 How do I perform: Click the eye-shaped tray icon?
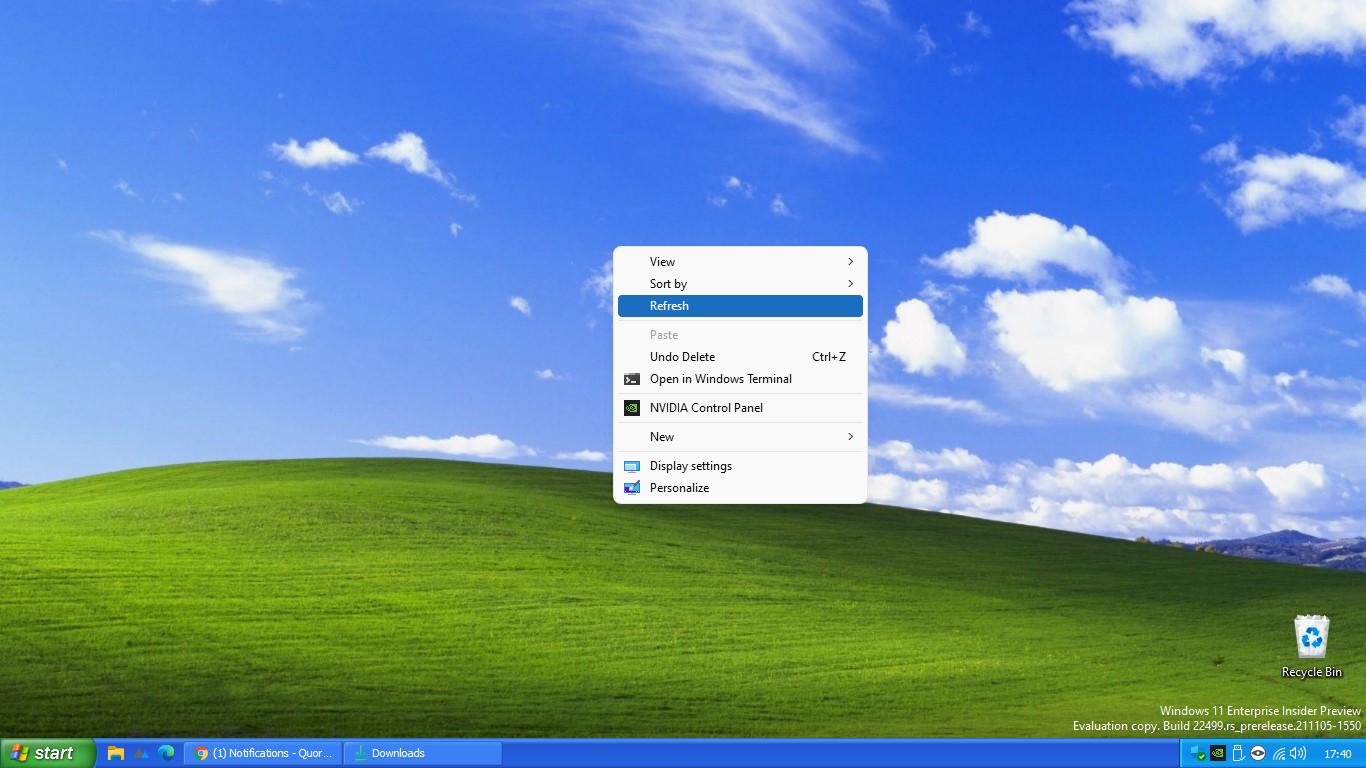point(1258,753)
